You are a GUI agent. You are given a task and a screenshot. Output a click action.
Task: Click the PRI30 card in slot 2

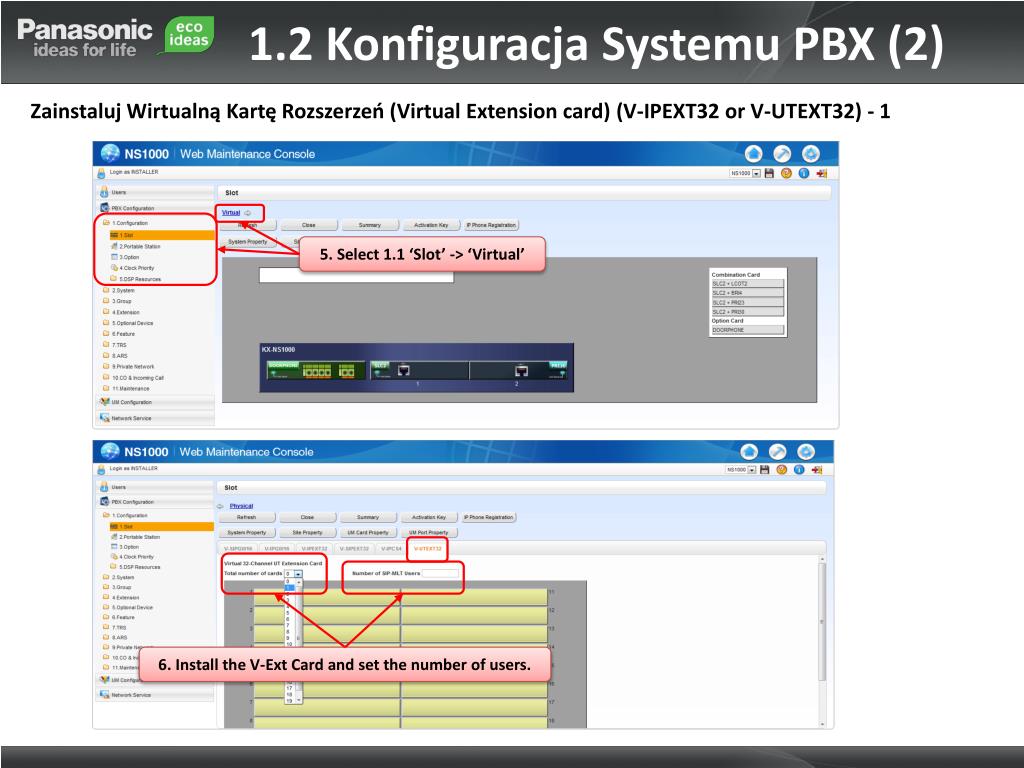pyautogui.click(x=519, y=370)
